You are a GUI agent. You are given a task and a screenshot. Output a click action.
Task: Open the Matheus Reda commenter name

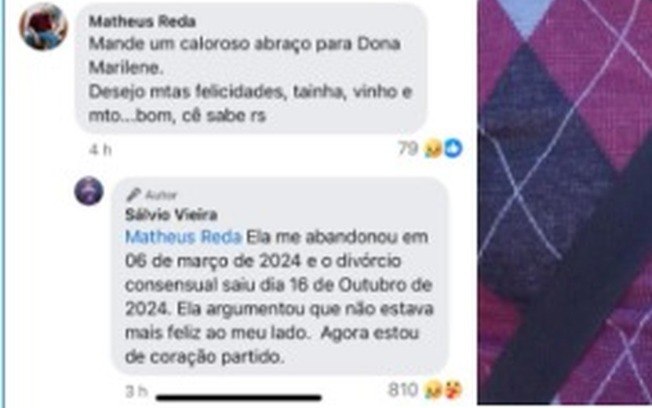pyautogui.click(x=142, y=21)
